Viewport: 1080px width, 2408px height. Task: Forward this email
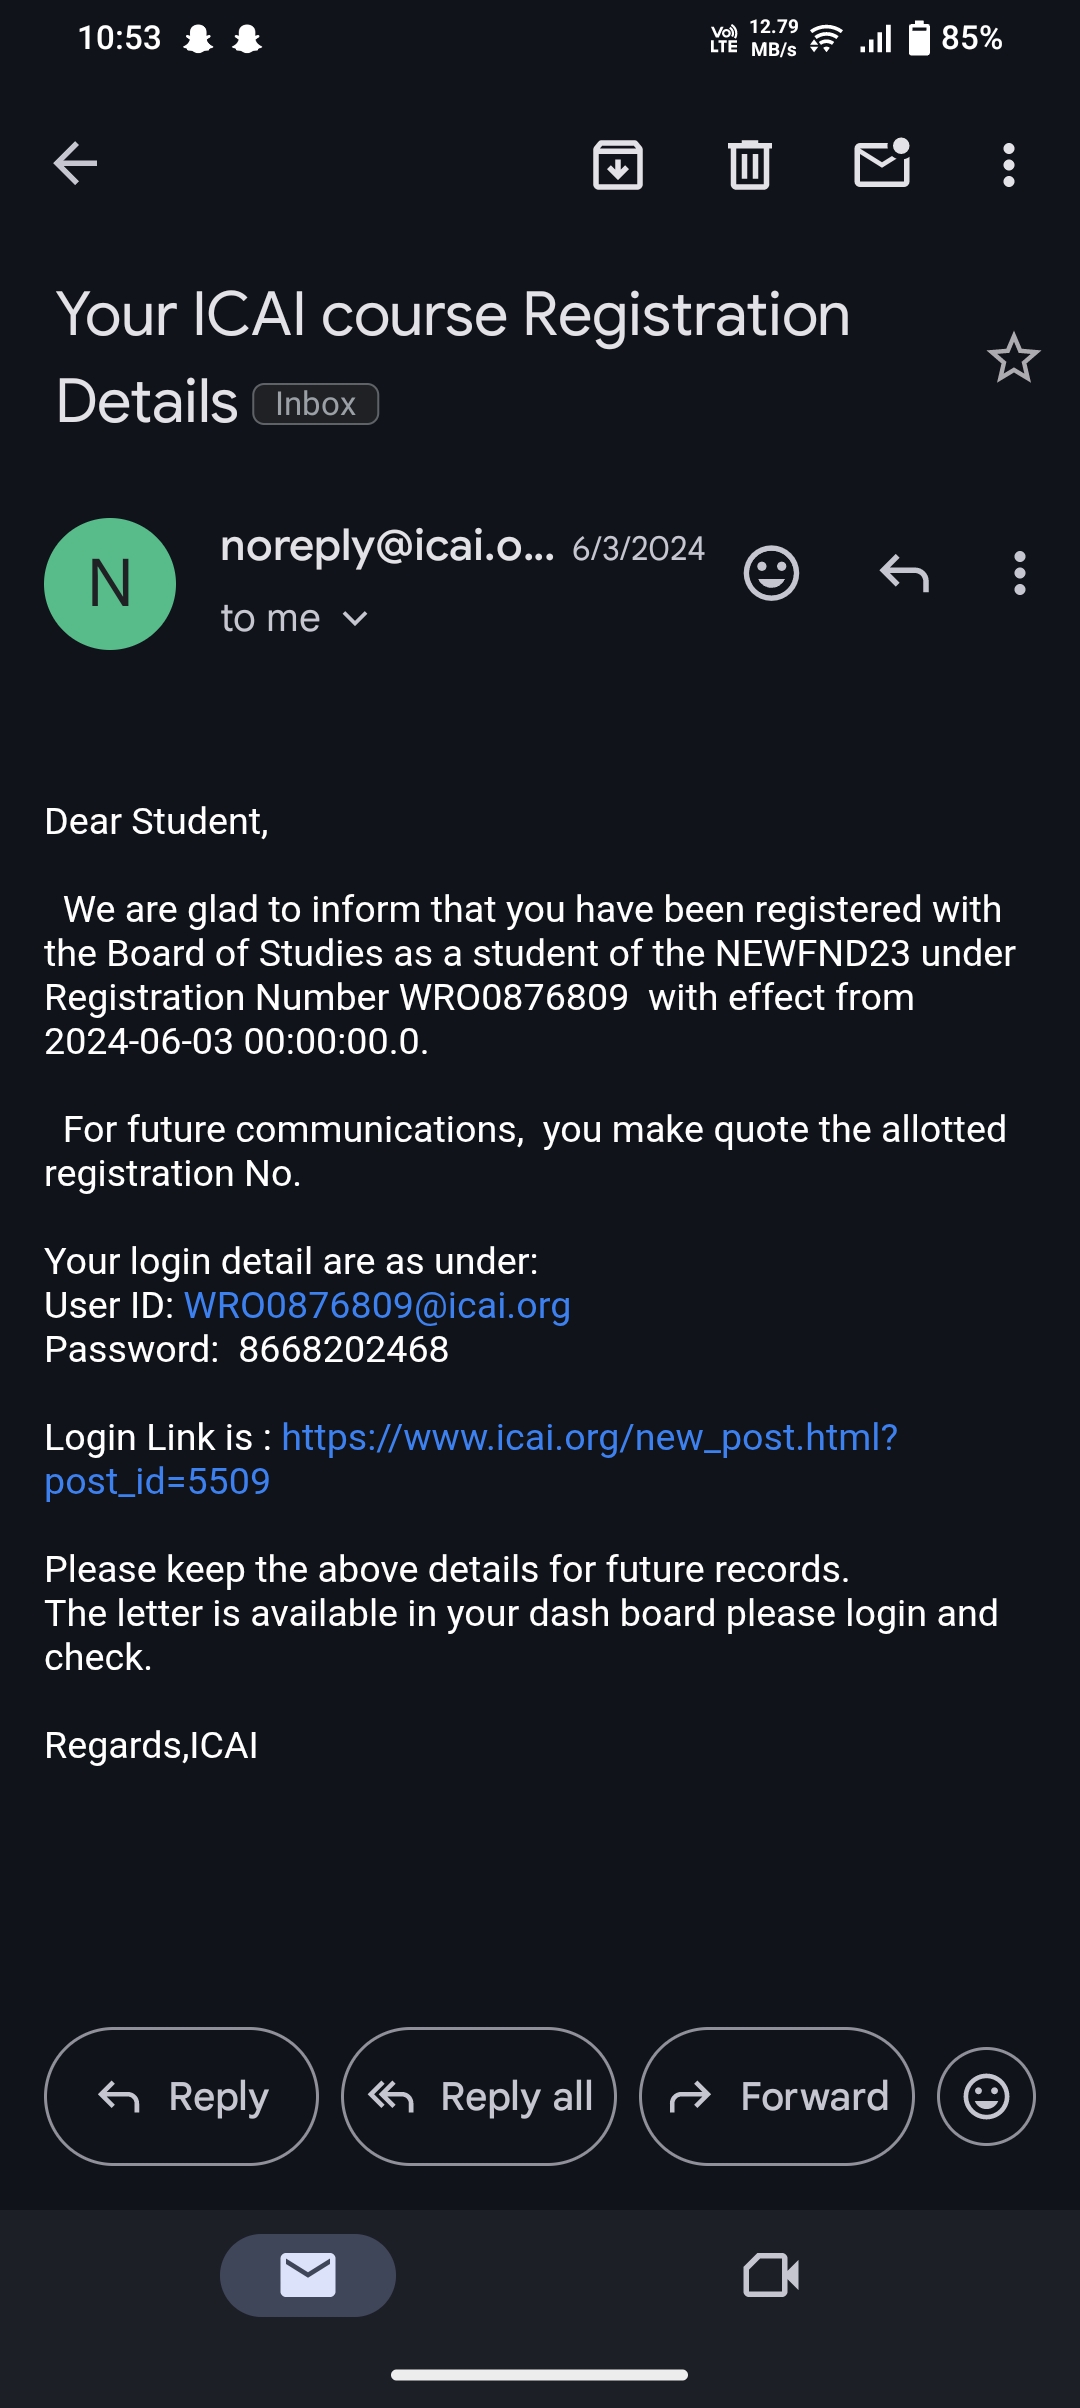776,2096
